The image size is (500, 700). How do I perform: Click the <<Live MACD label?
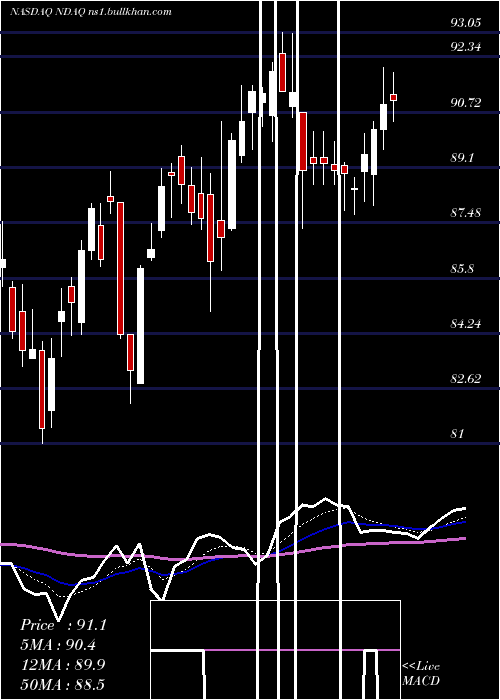421,673
